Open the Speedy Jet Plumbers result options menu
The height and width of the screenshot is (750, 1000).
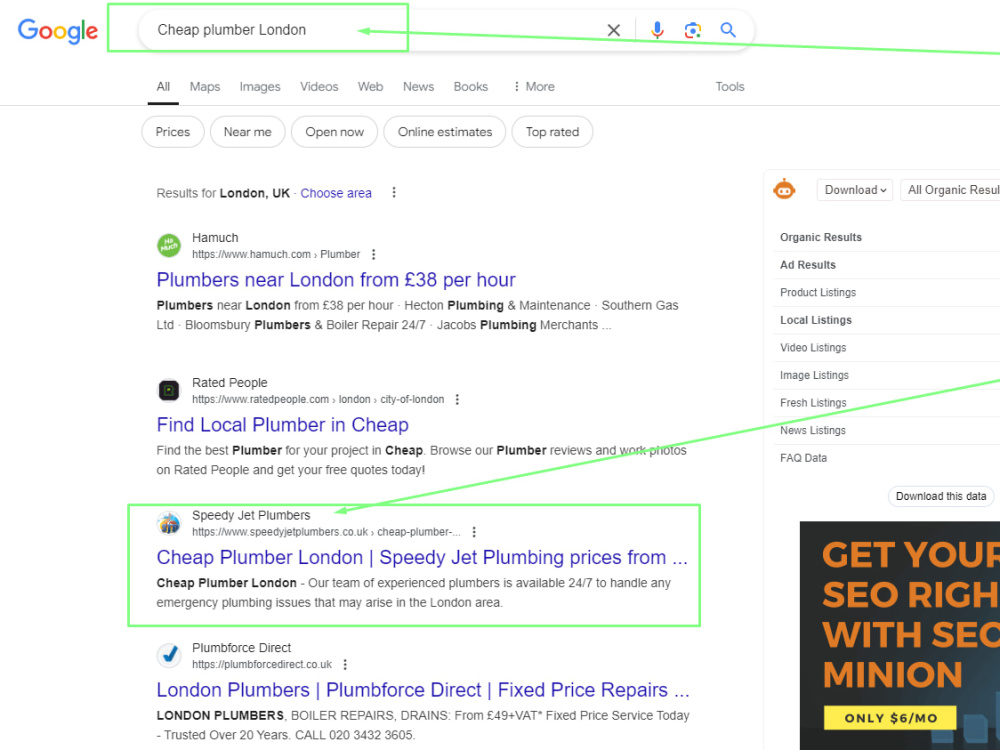[474, 532]
